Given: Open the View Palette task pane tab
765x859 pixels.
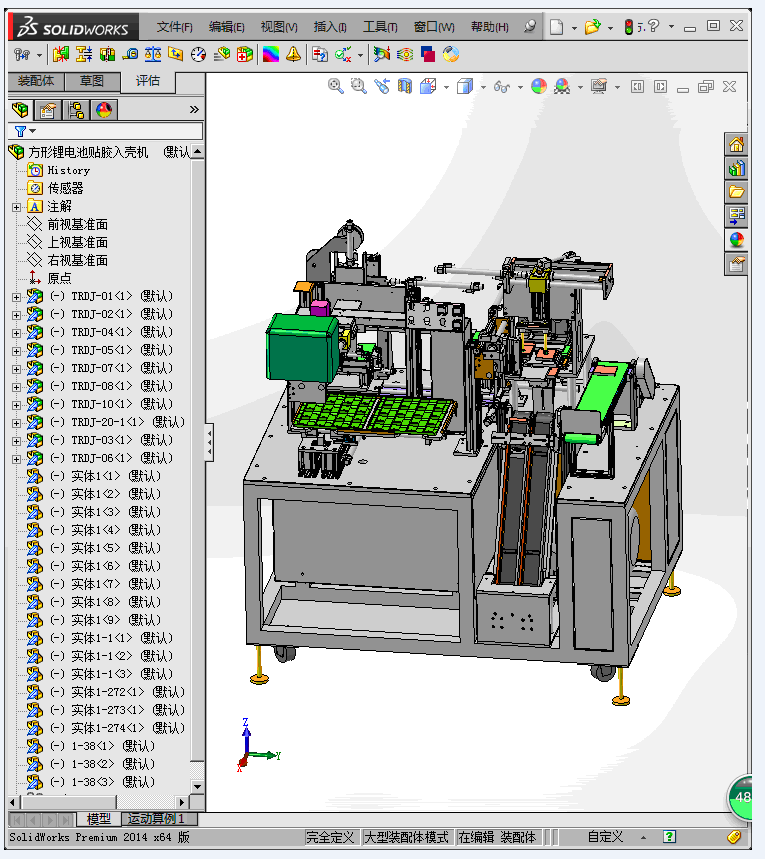Looking at the screenshot, I should [737, 215].
